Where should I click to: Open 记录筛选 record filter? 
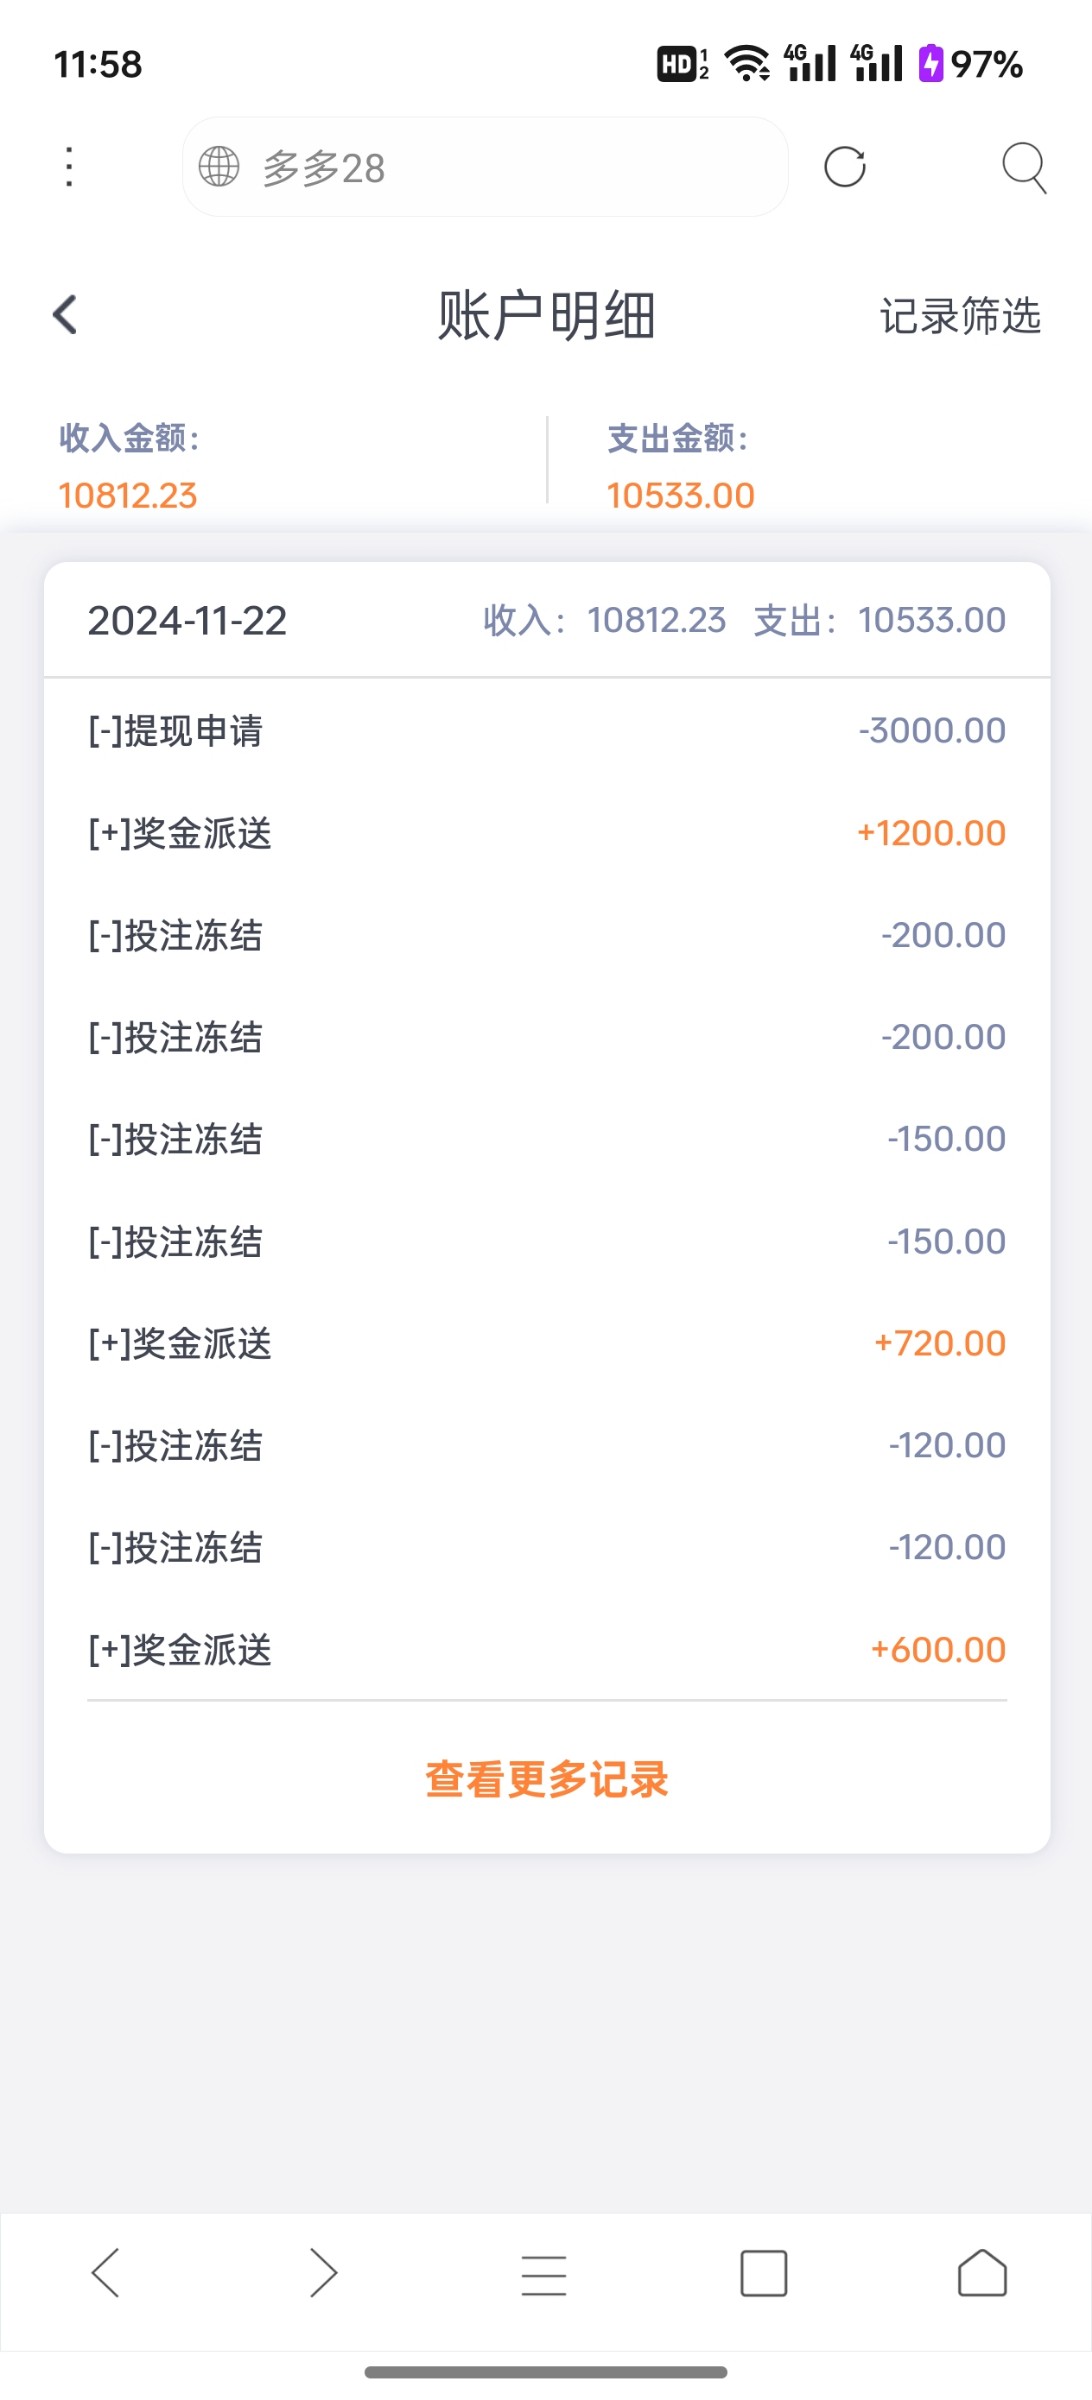(x=960, y=316)
